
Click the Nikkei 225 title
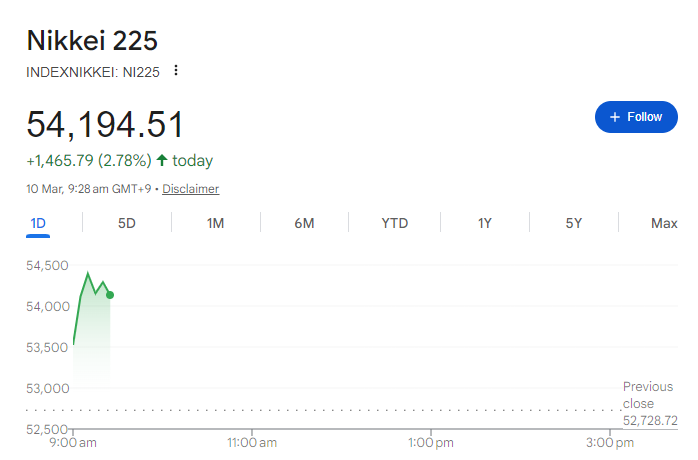click(x=92, y=41)
